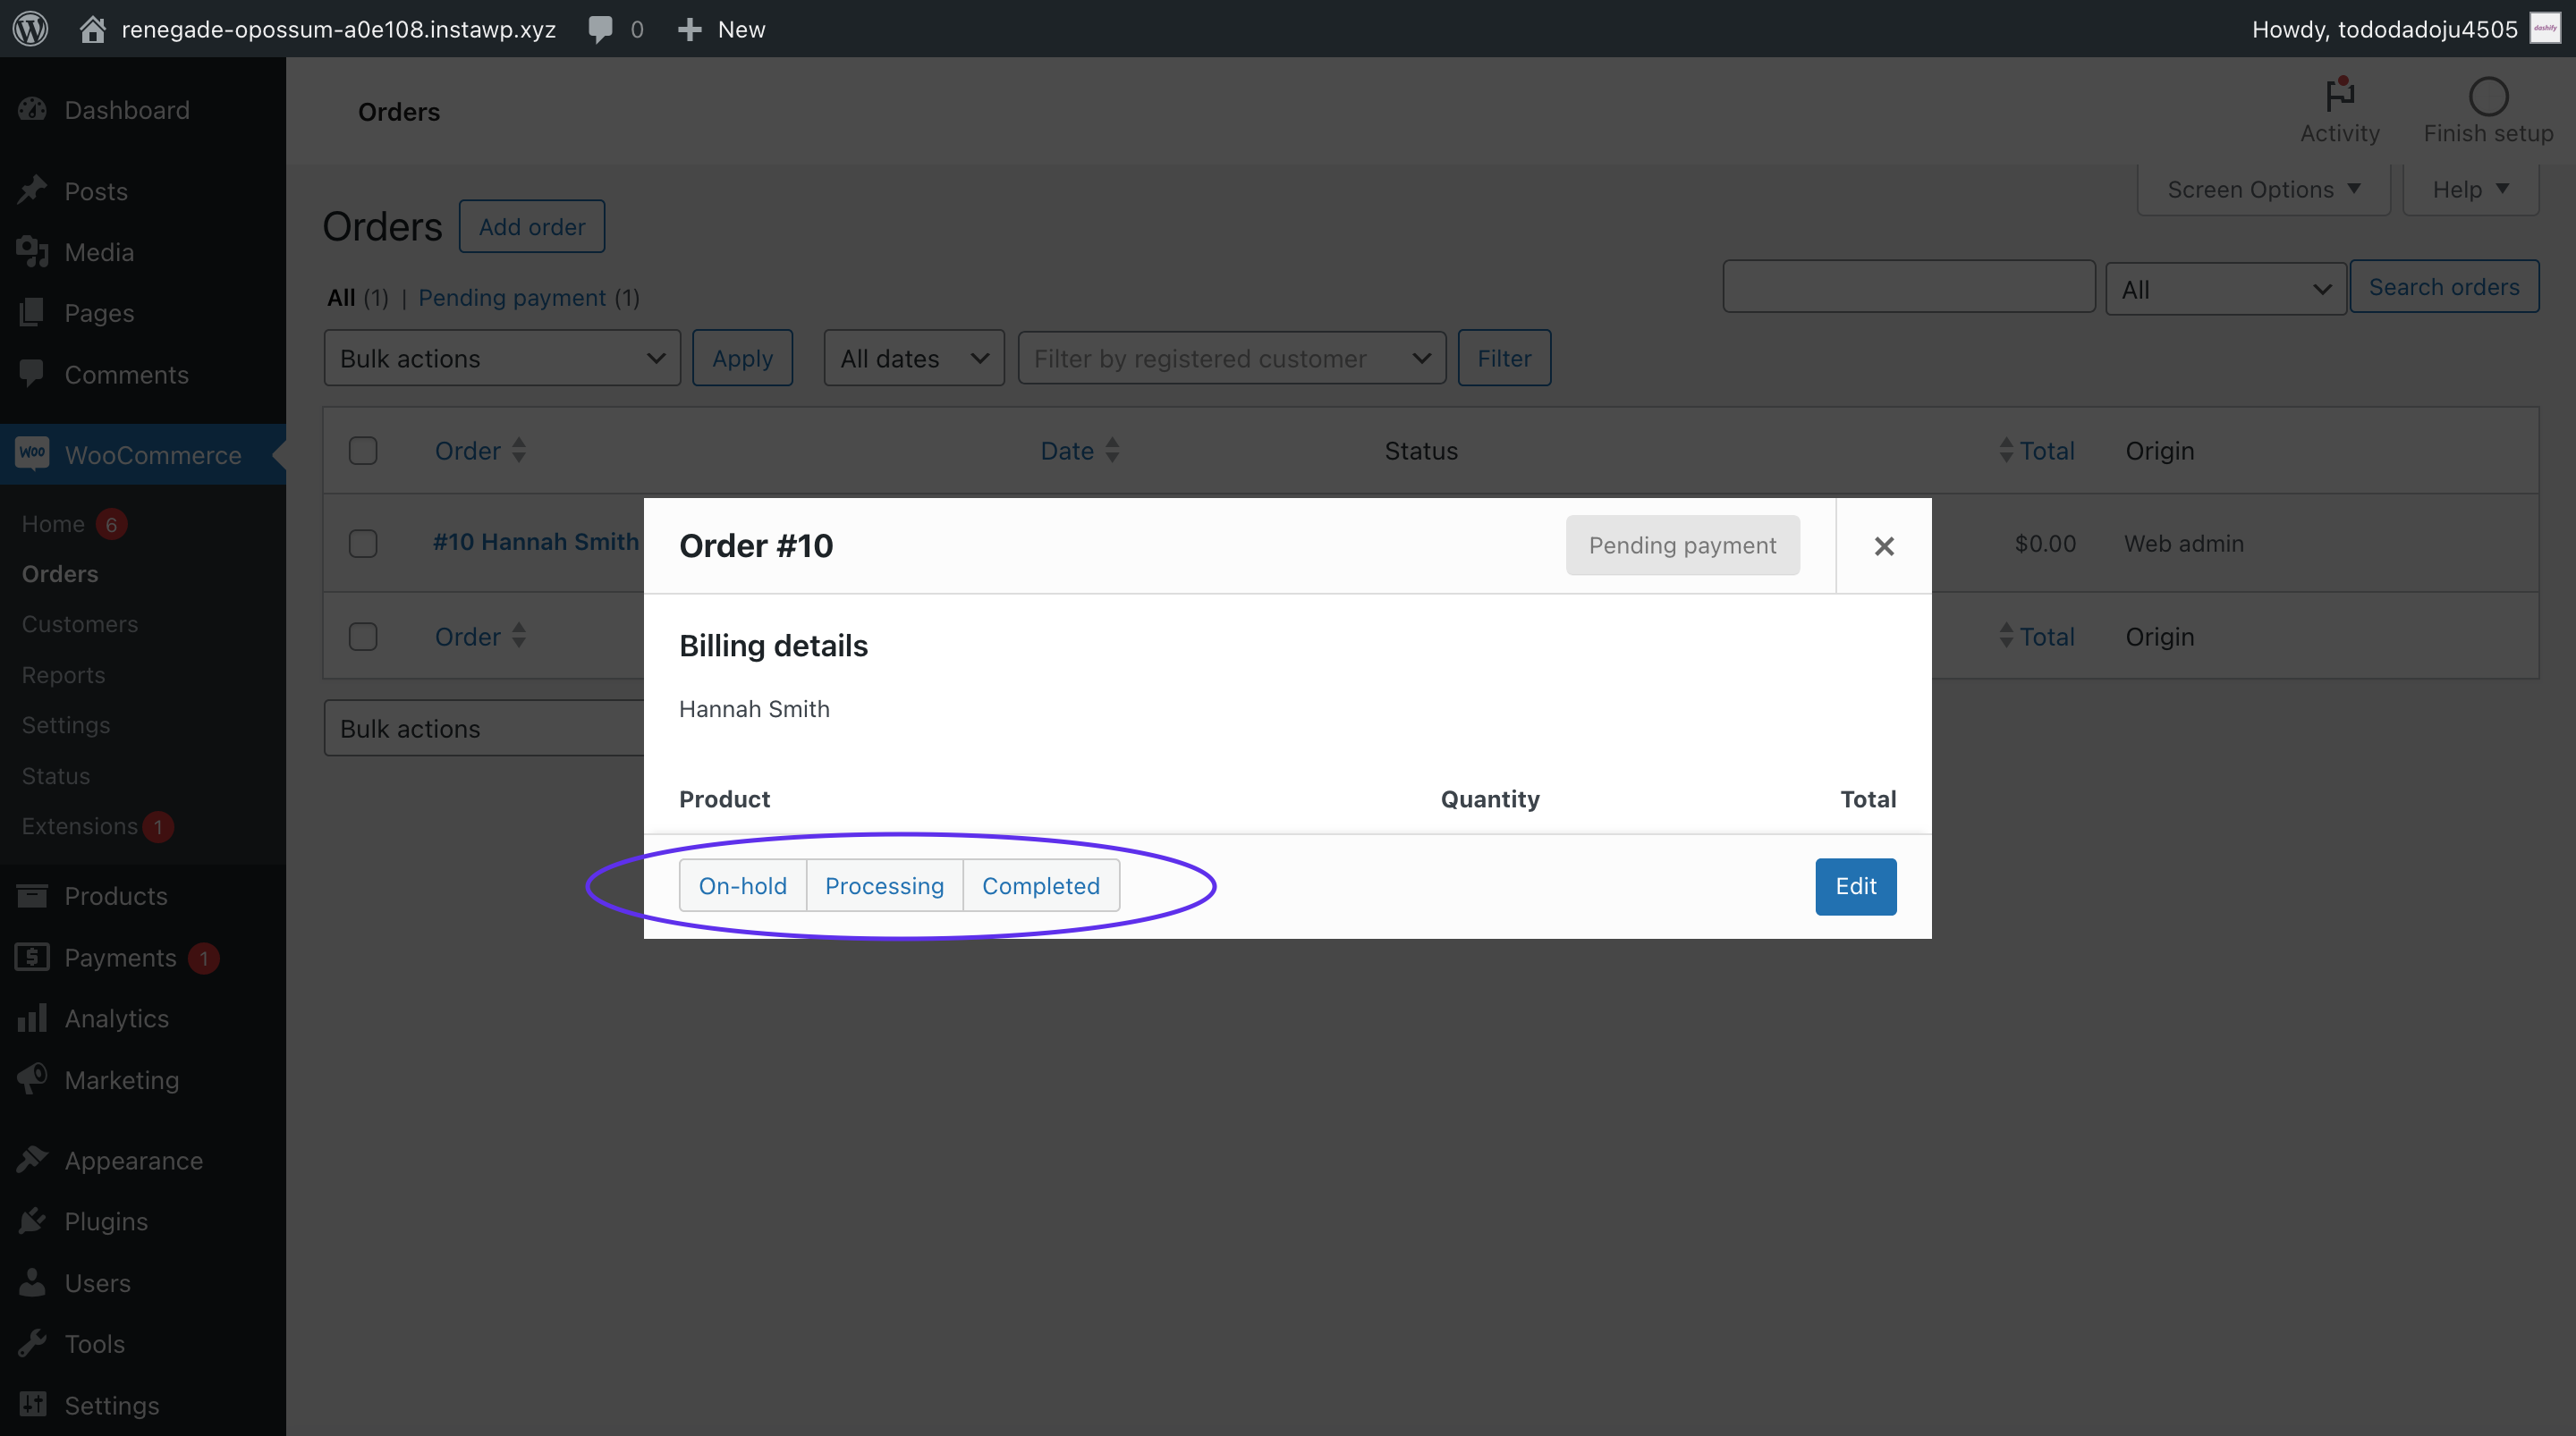
Task: Click the comments bubble icon in admin bar
Action: [602, 28]
